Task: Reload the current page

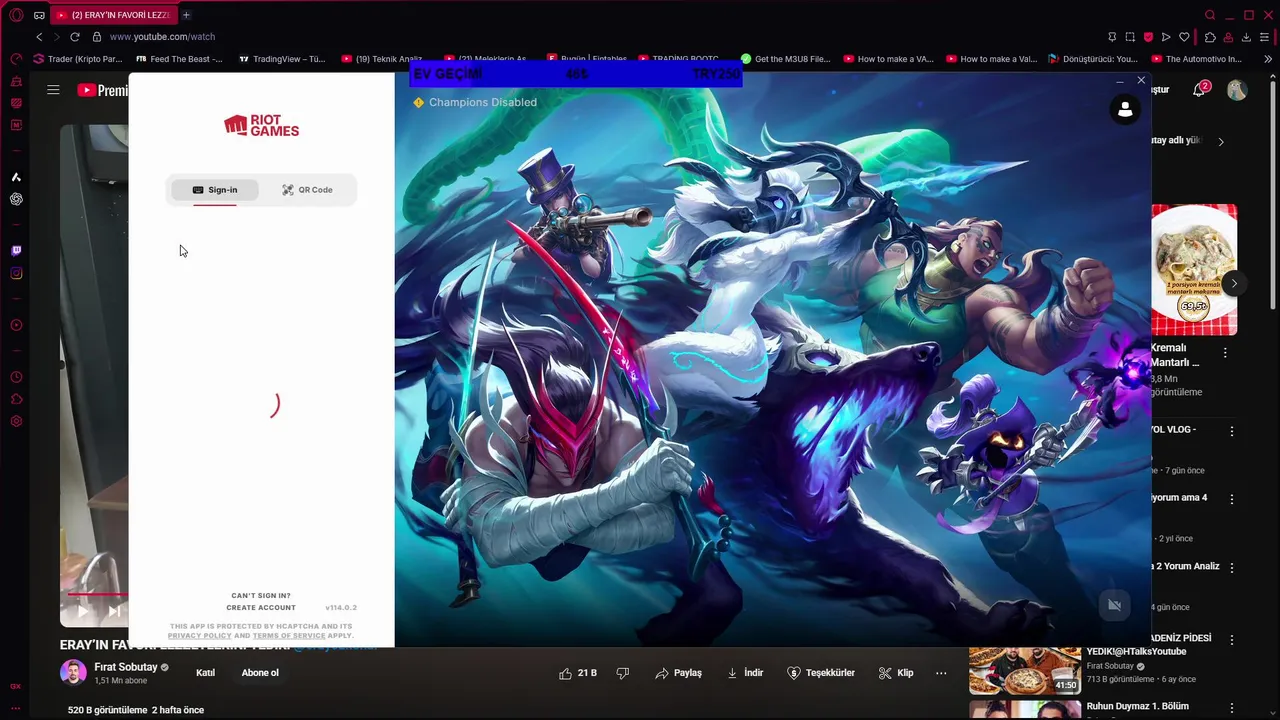Action: coord(75,37)
